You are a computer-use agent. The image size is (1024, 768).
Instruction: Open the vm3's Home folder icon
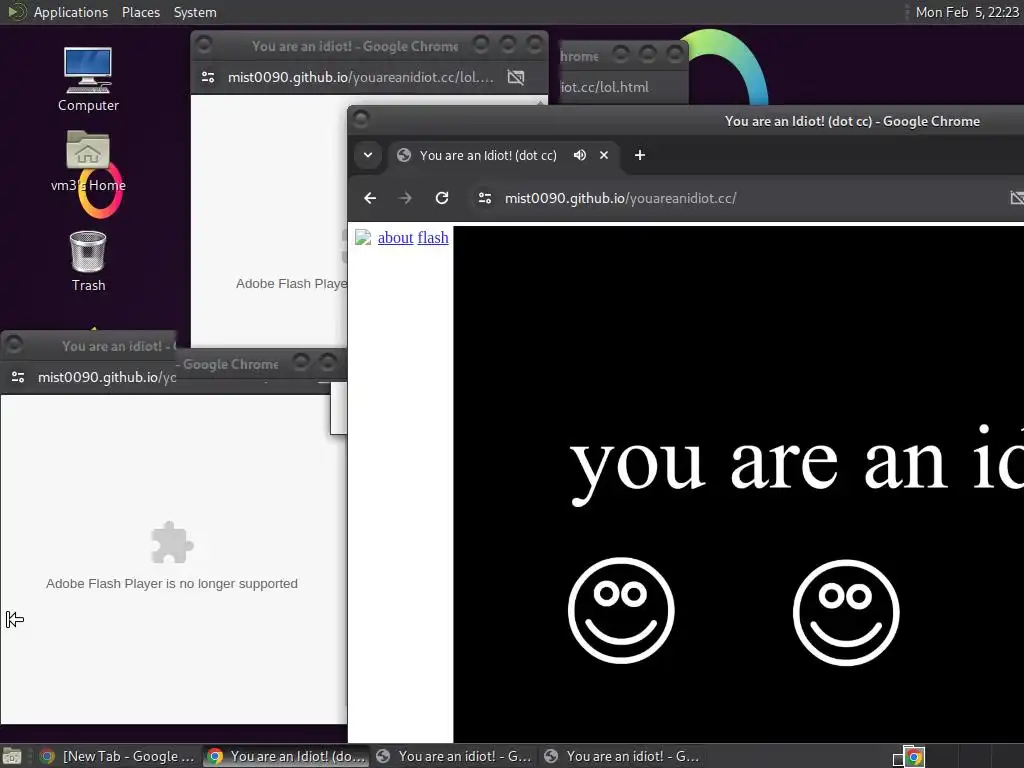(x=88, y=161)
